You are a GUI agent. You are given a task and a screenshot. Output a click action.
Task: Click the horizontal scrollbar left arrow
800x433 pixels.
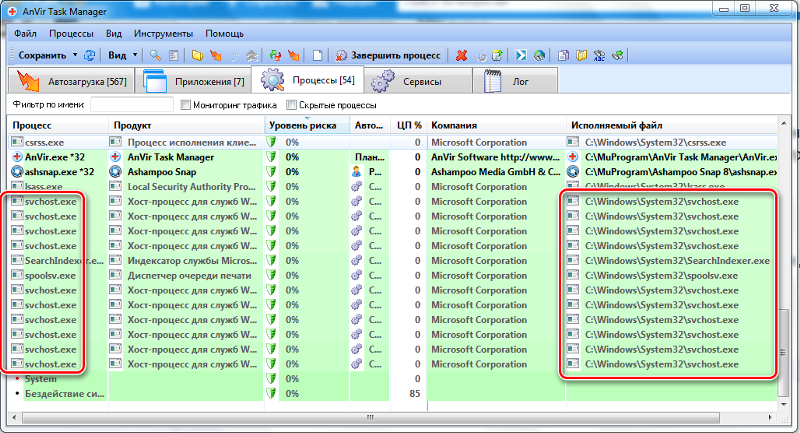coord(14,417)
